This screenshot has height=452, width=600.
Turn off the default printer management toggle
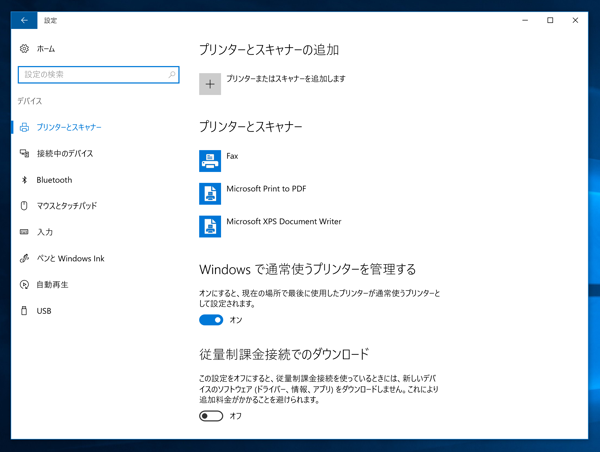pos(211,320)
